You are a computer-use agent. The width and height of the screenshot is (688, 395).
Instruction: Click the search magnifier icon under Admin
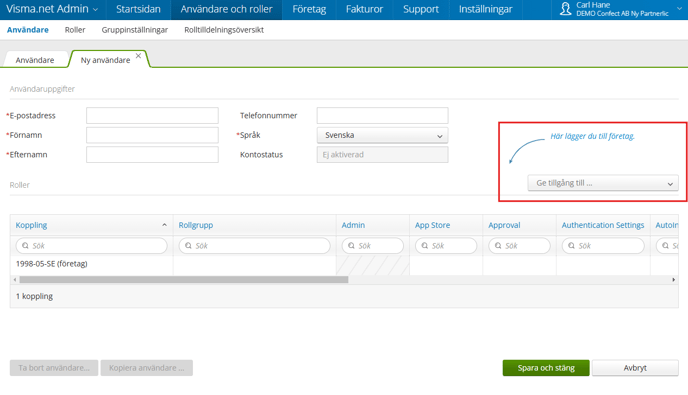point(351,246)
